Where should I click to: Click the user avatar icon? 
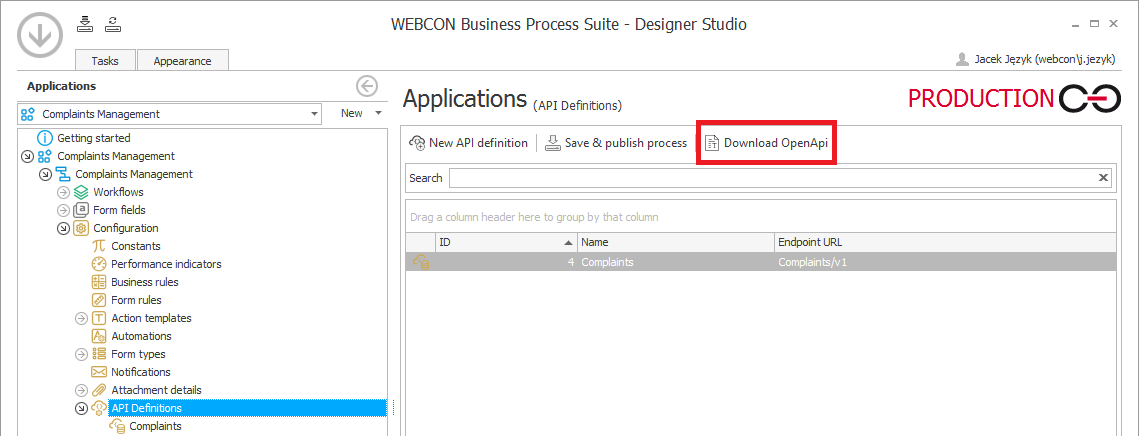(x=962, y=59)
